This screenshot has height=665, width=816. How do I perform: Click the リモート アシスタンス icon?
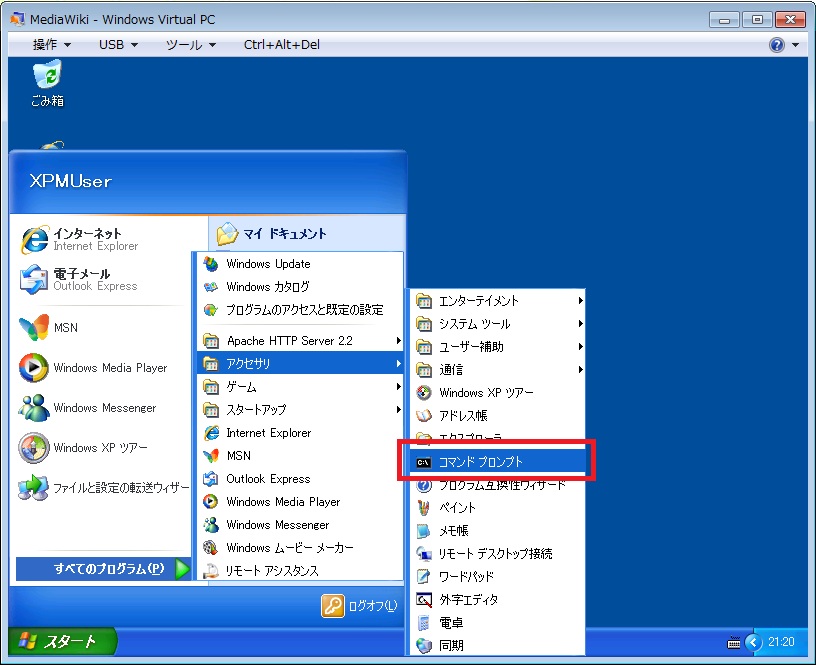click(211, 571)
